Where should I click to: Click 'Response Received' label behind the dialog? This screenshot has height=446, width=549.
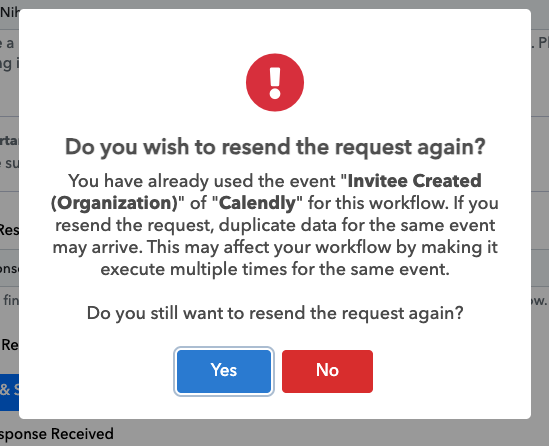pyautogui.click(x=57, y=434)
